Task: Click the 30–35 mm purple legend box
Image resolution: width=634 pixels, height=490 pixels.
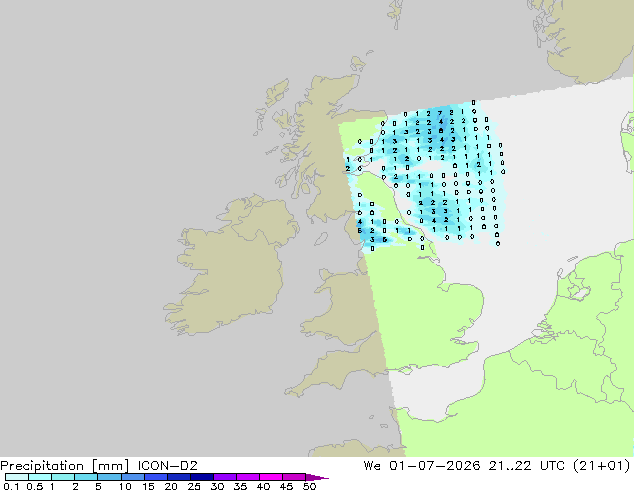Action: pyautogui.click(x=224, y=477)
